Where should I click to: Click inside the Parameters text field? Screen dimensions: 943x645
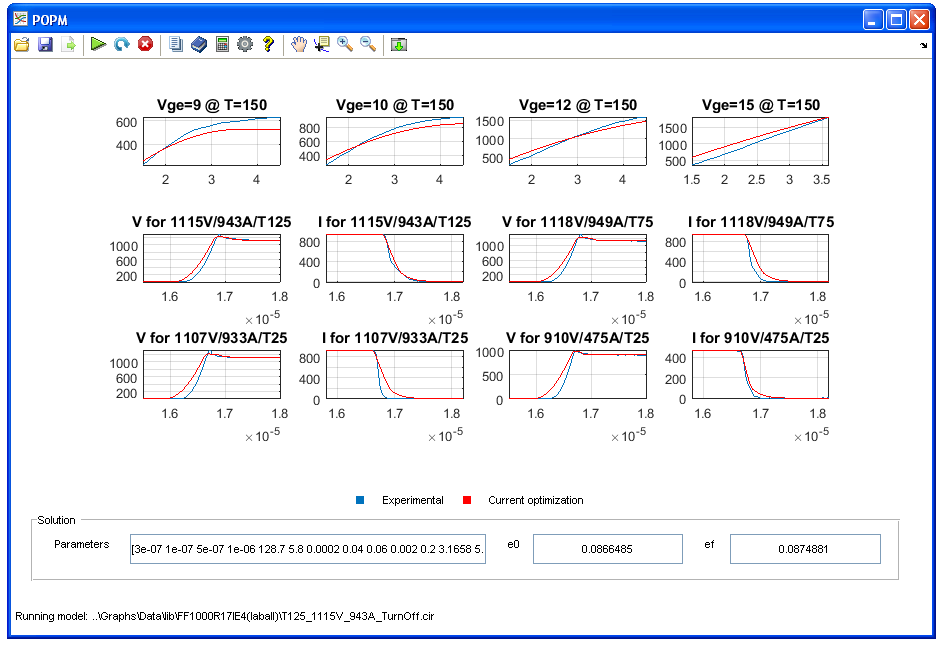coord(308,549)
